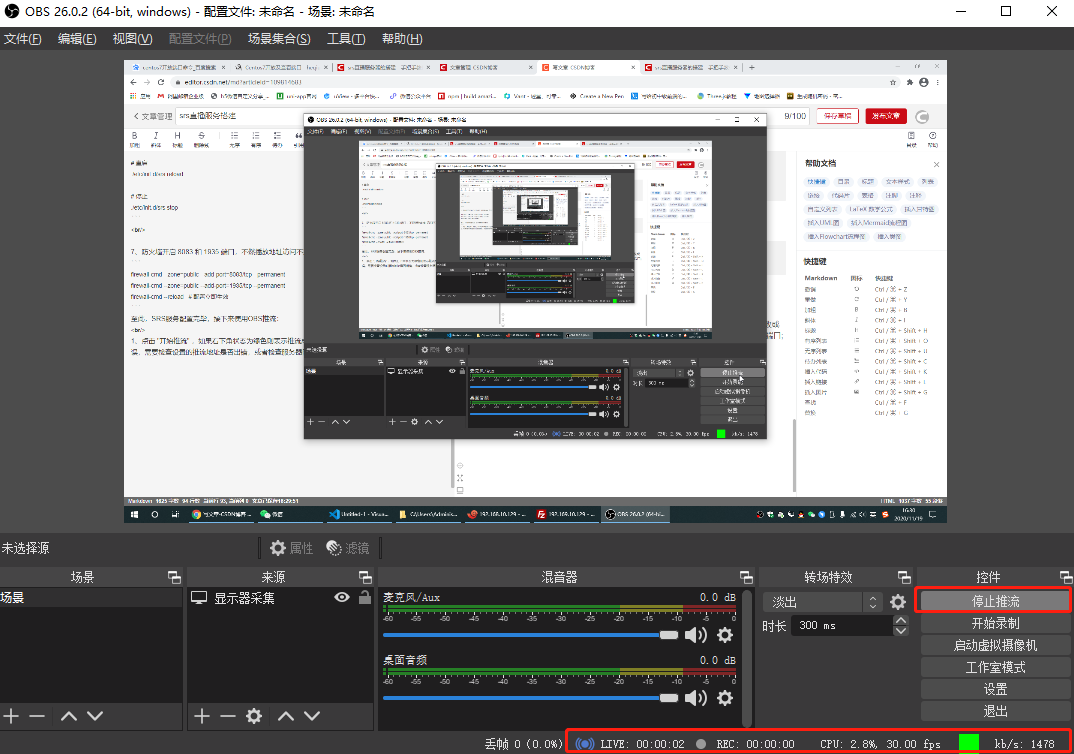Open the 场景集合(S) menu

click(x=279, y=39)
